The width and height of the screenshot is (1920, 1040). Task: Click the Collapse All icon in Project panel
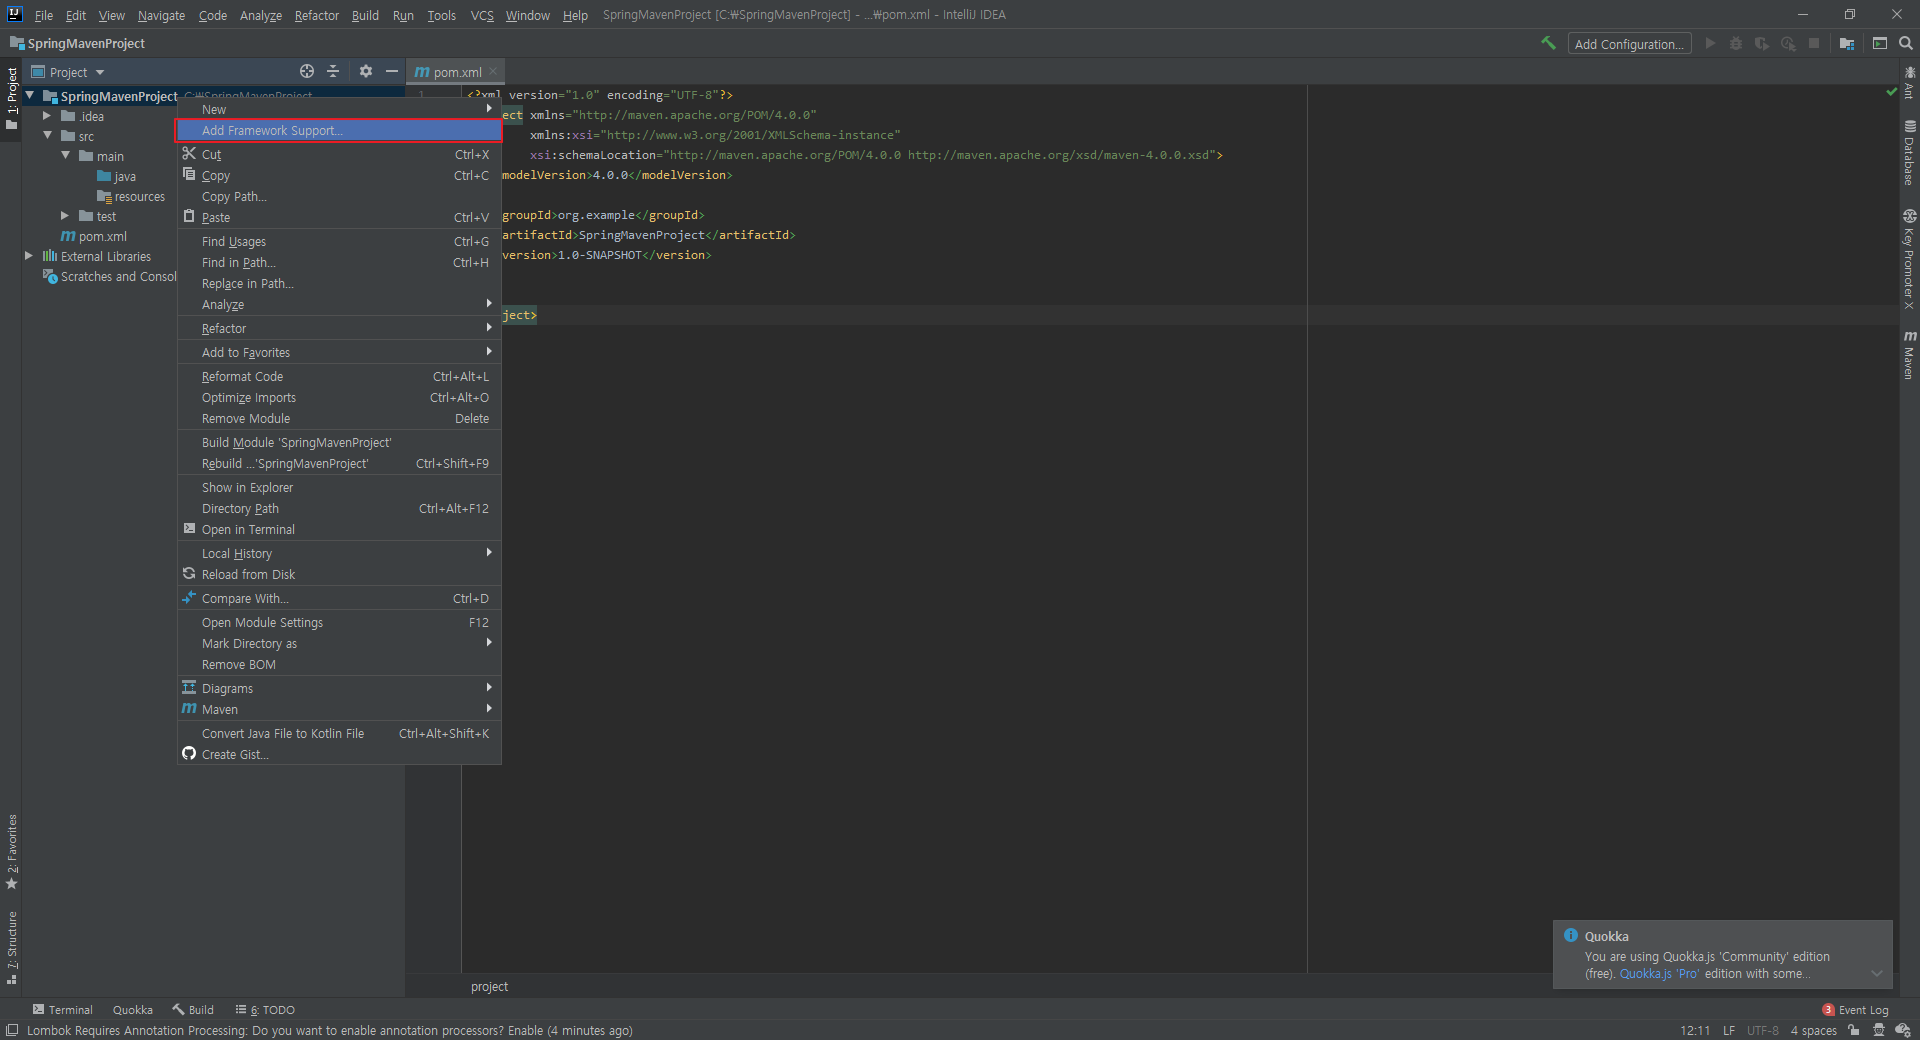(334, 71)
